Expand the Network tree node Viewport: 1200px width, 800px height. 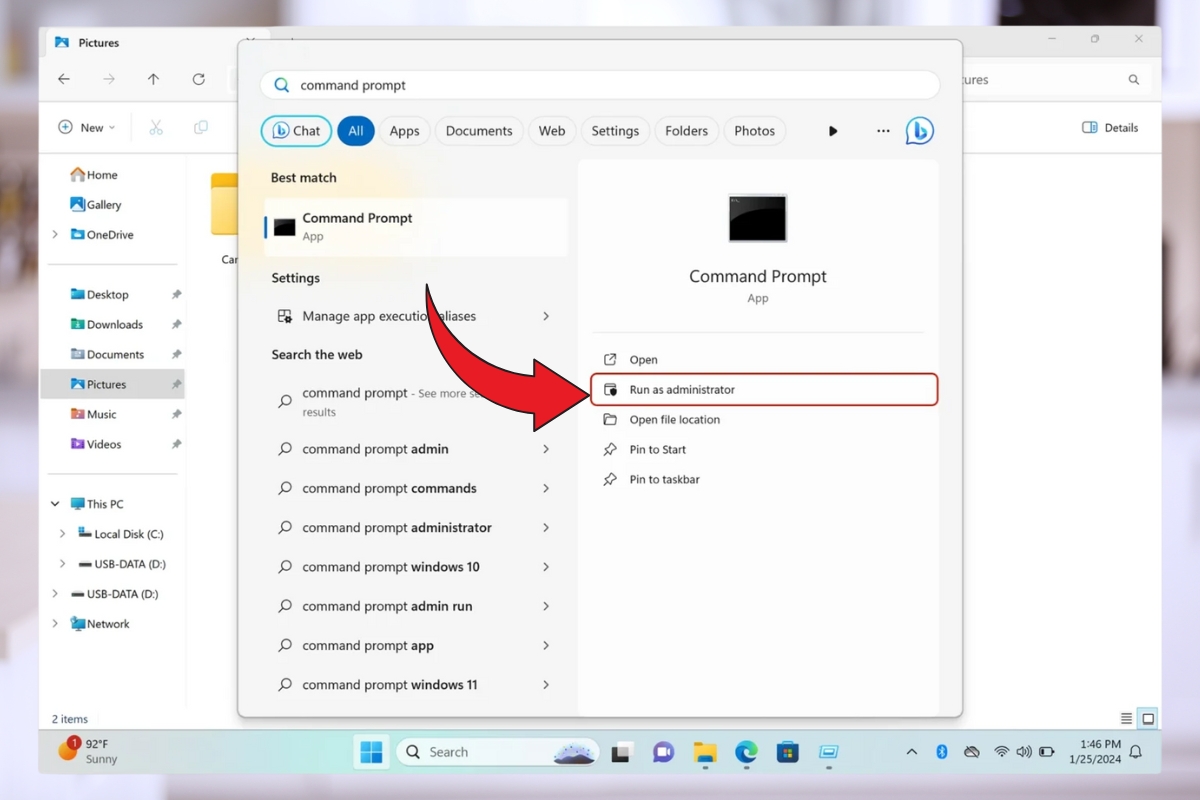[x=55, y=624]
